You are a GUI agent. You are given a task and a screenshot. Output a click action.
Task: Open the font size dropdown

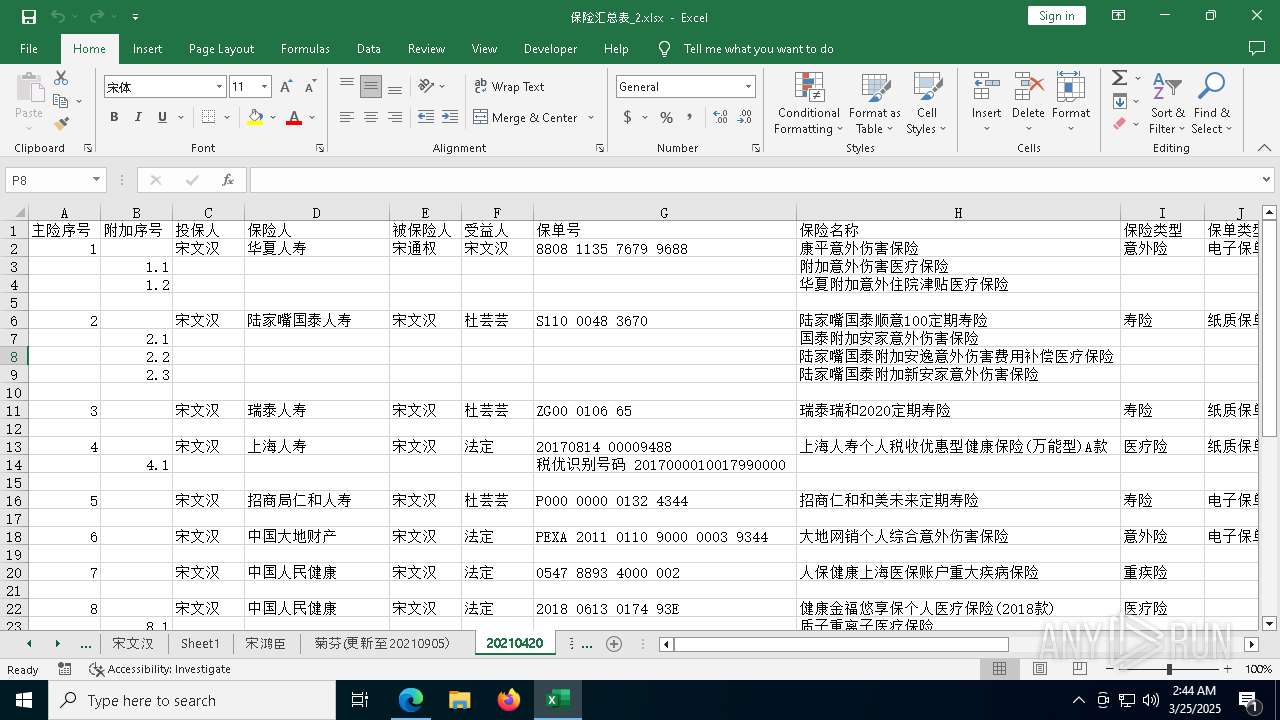click(264, 87)
